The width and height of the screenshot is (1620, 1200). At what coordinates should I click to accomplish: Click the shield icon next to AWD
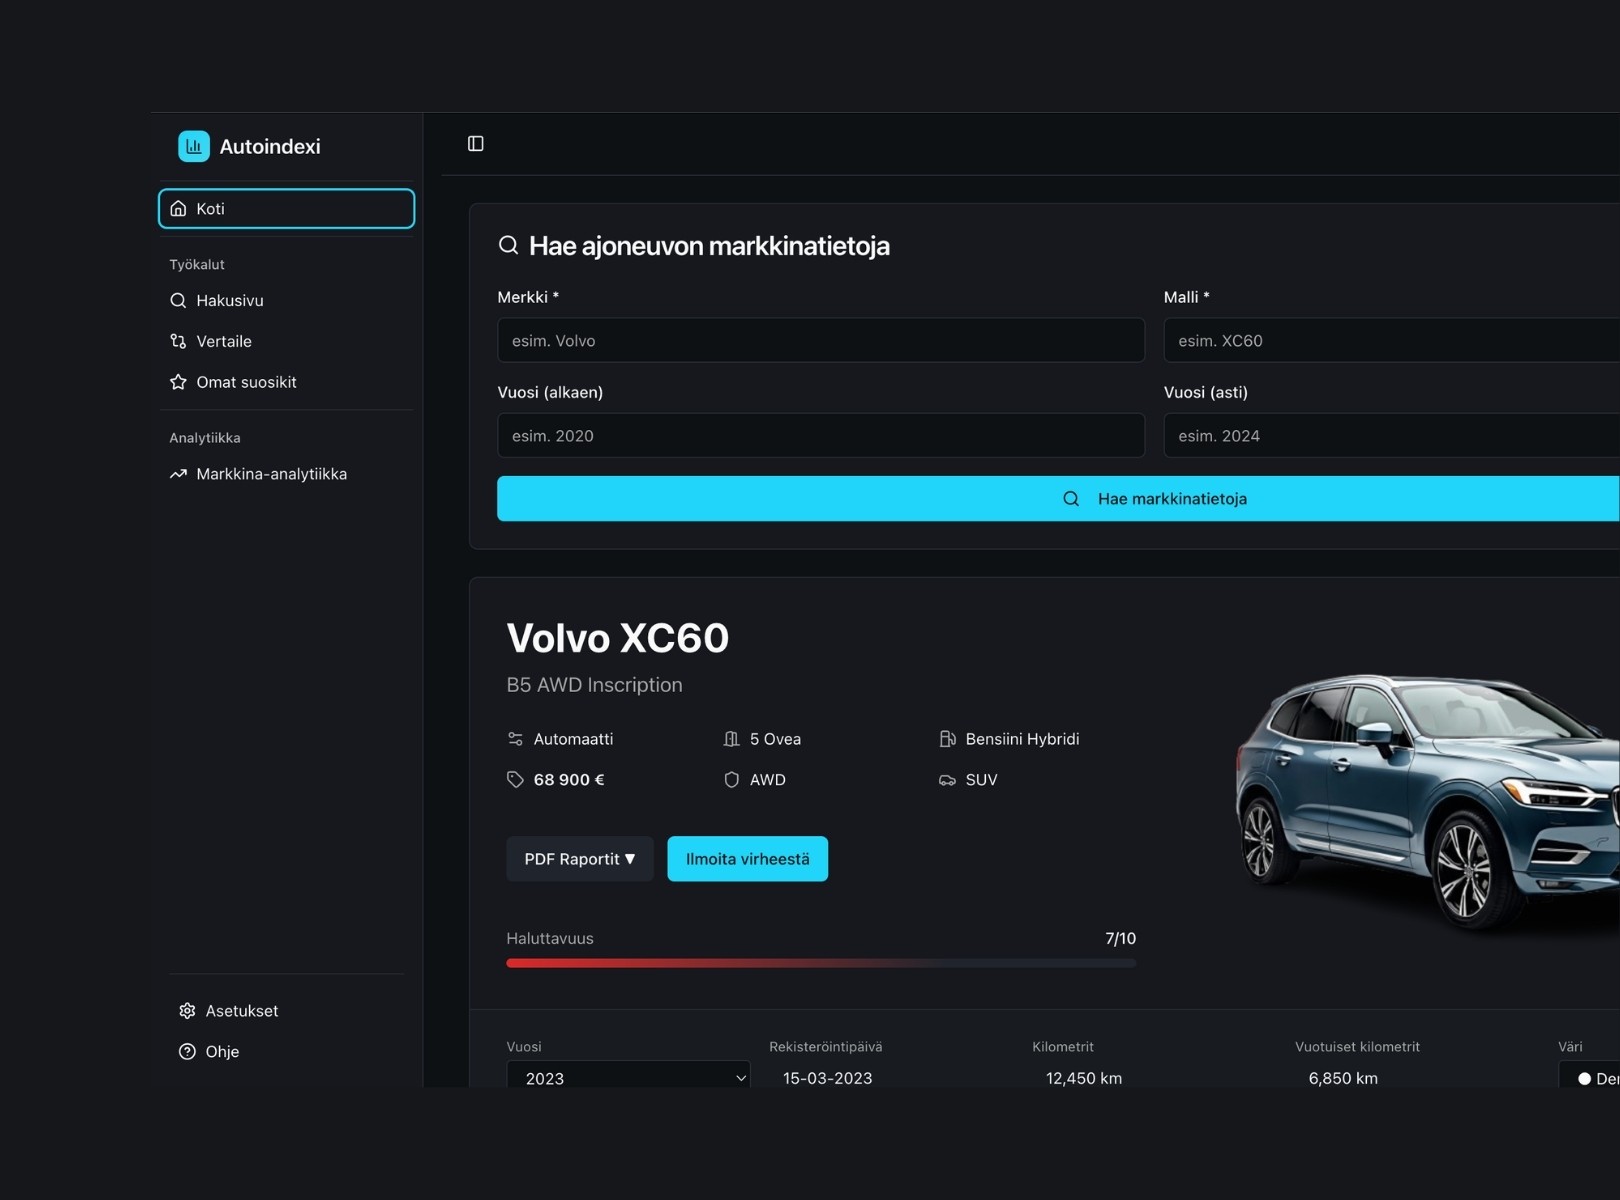732,780
